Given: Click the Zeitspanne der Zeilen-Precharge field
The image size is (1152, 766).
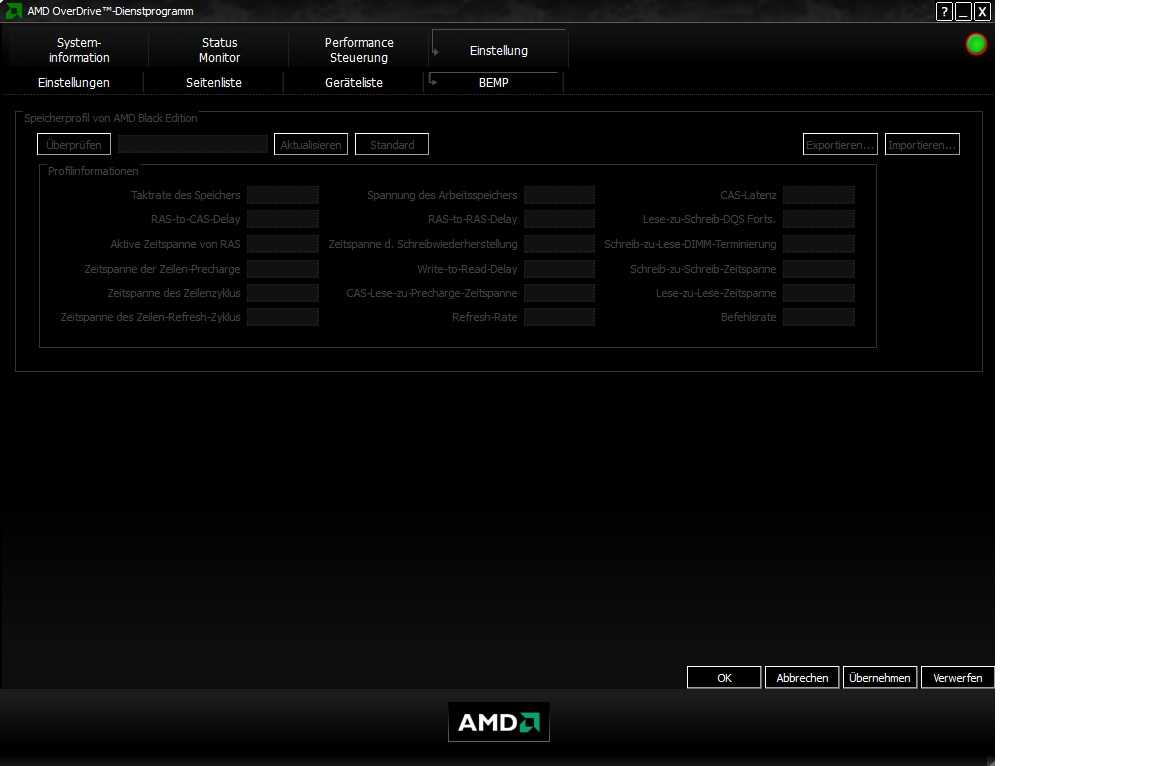Looking at the screenshot, I should click(283, 269).
